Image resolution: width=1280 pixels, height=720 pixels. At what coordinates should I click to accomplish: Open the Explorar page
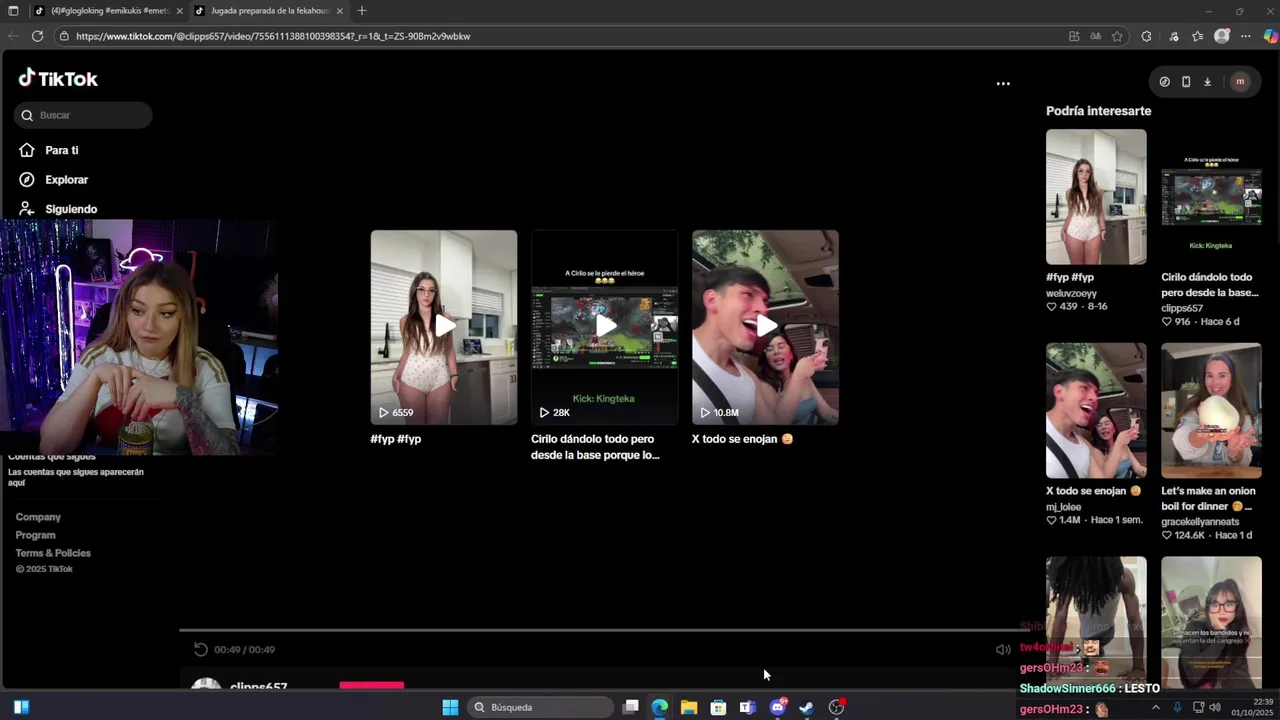tap(53, 180)
